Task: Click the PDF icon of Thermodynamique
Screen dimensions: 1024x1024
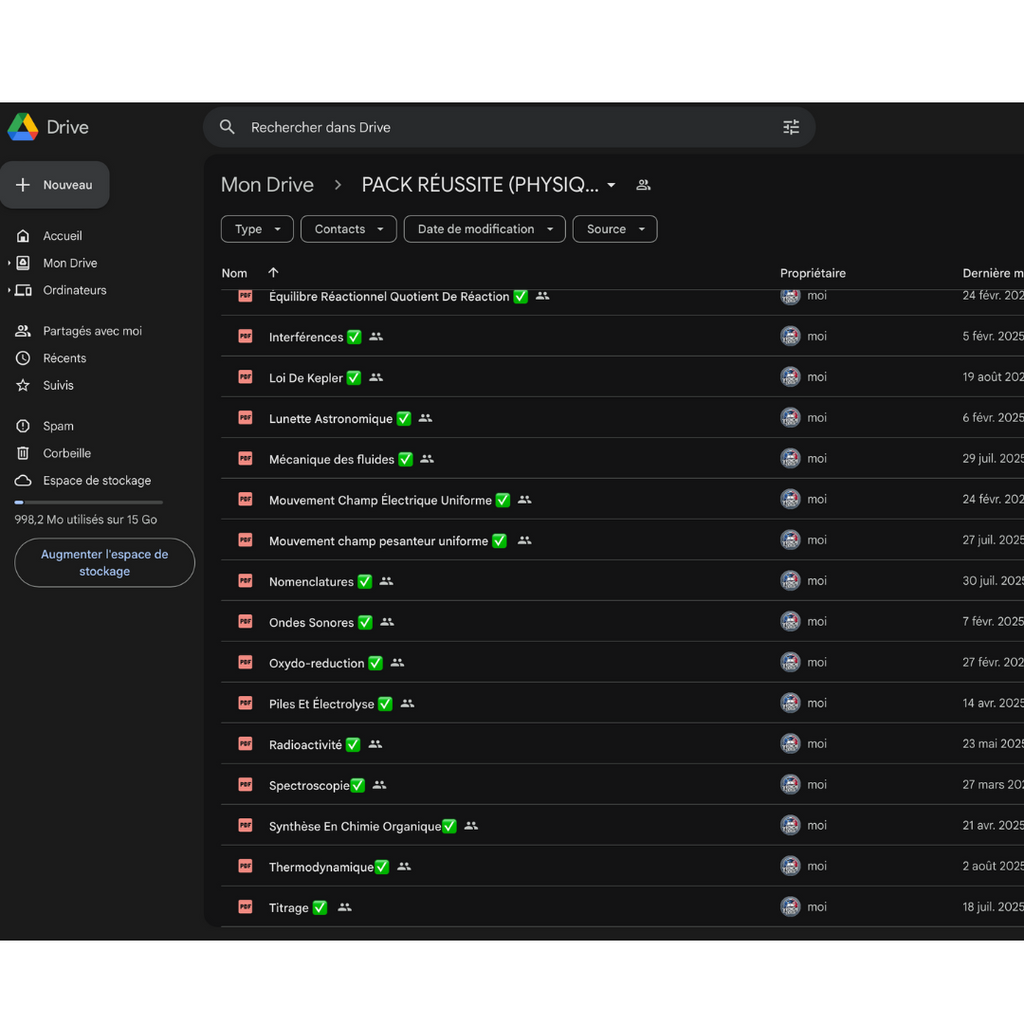Action: coord(245,866)
